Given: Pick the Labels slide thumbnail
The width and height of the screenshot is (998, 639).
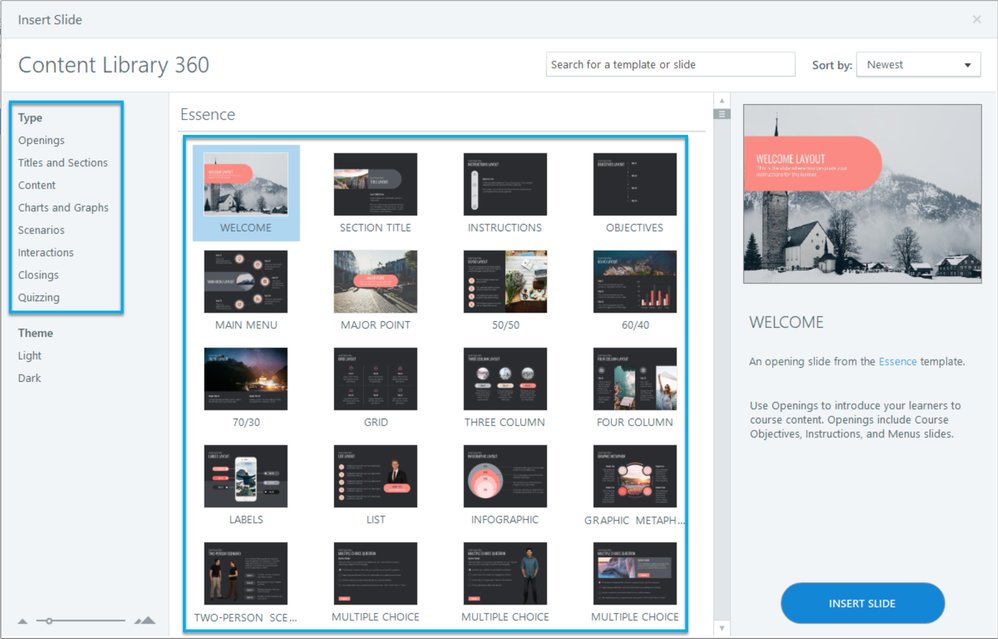Looking at the screenshot, I should pyautogui.click(x=246, y=477).
